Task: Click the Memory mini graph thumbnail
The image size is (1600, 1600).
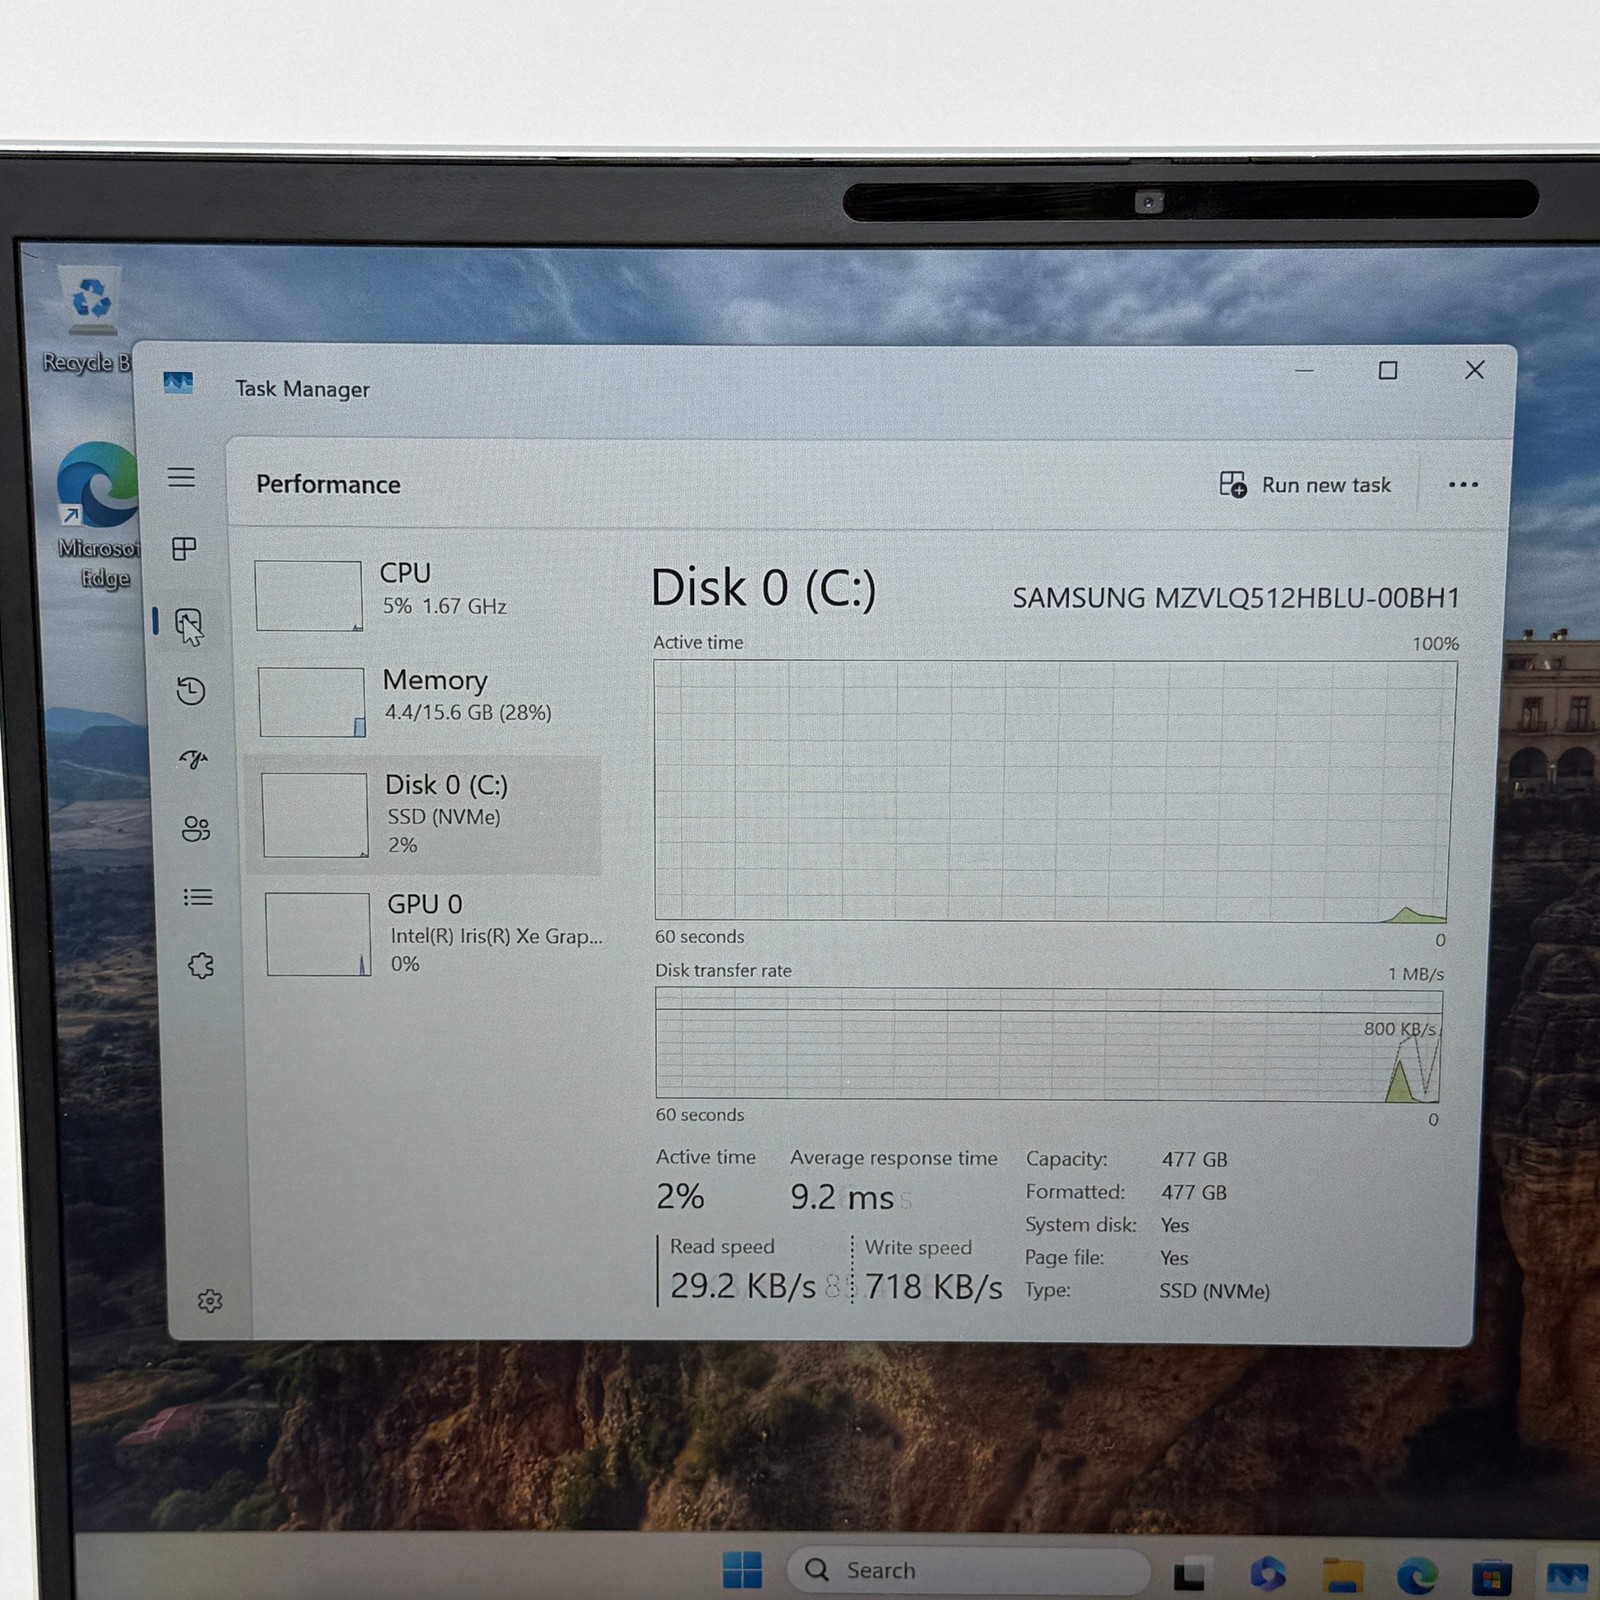Action: point(312,702)
